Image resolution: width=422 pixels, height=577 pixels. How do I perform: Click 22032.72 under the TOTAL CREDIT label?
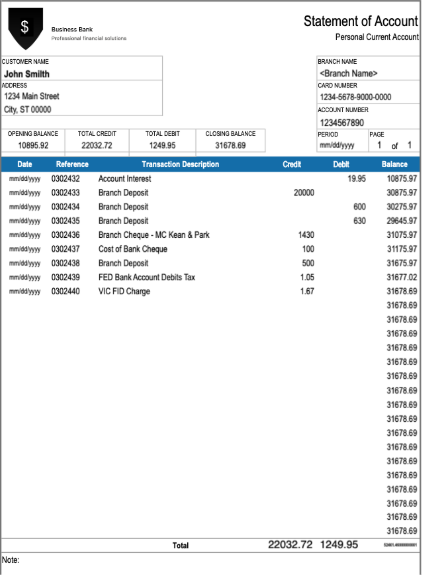(97, 145)
